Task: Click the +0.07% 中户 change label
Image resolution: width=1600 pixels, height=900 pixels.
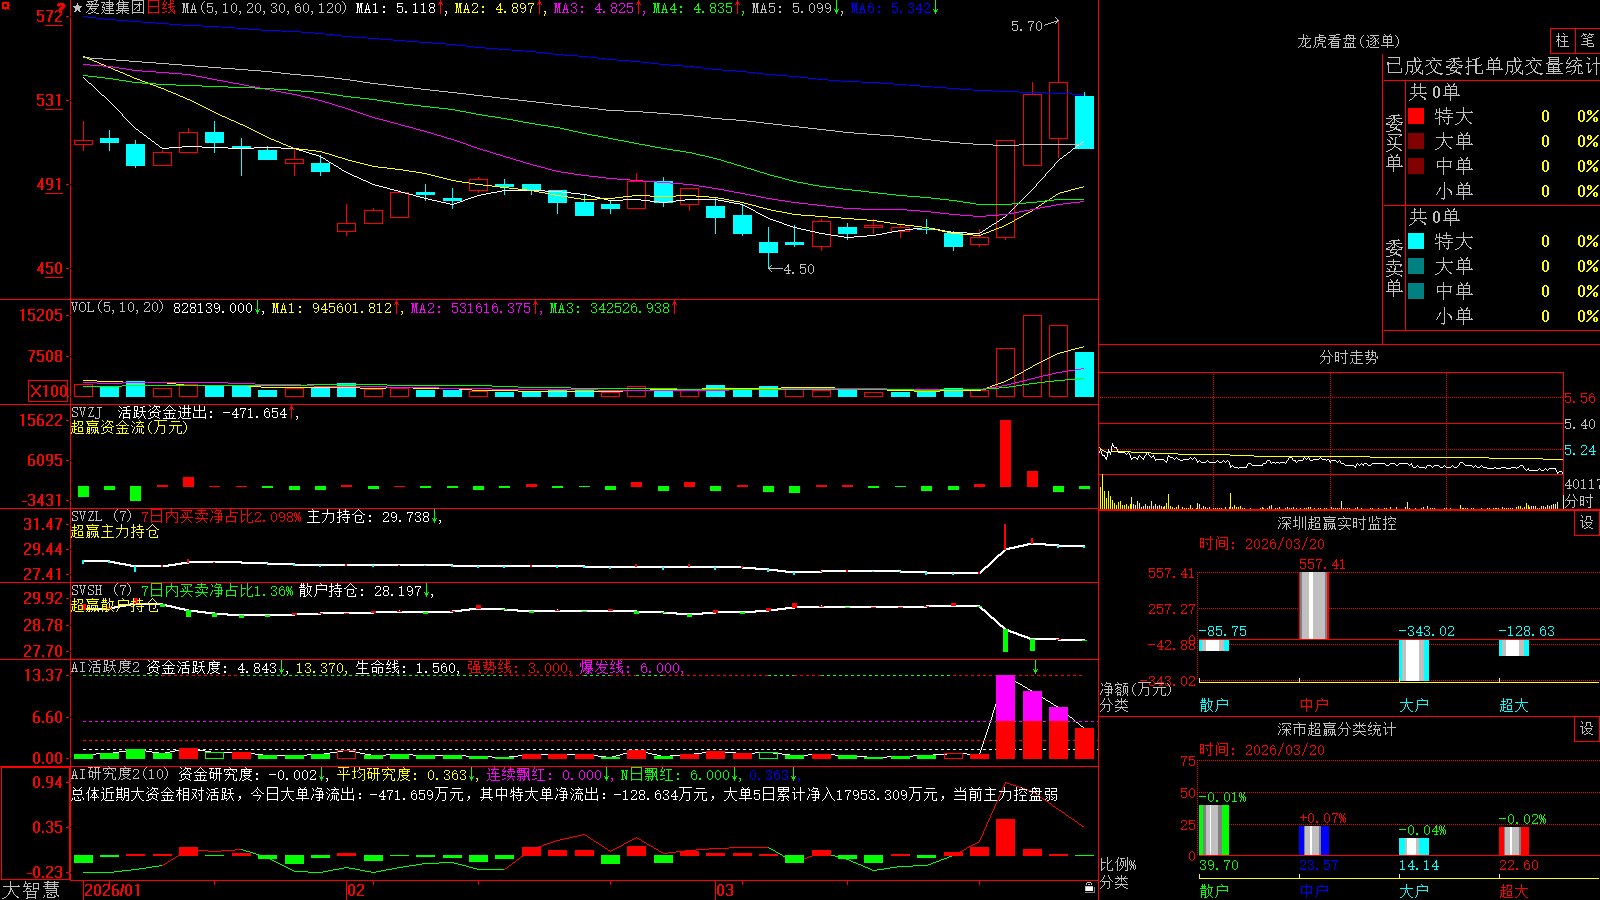Action: coord(1322,818)
